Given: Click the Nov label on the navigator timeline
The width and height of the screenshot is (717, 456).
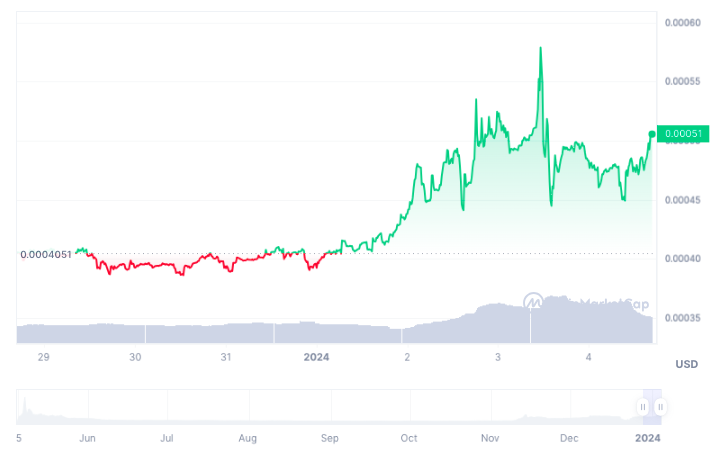Looking at the screenshot, I should (490, 438).
